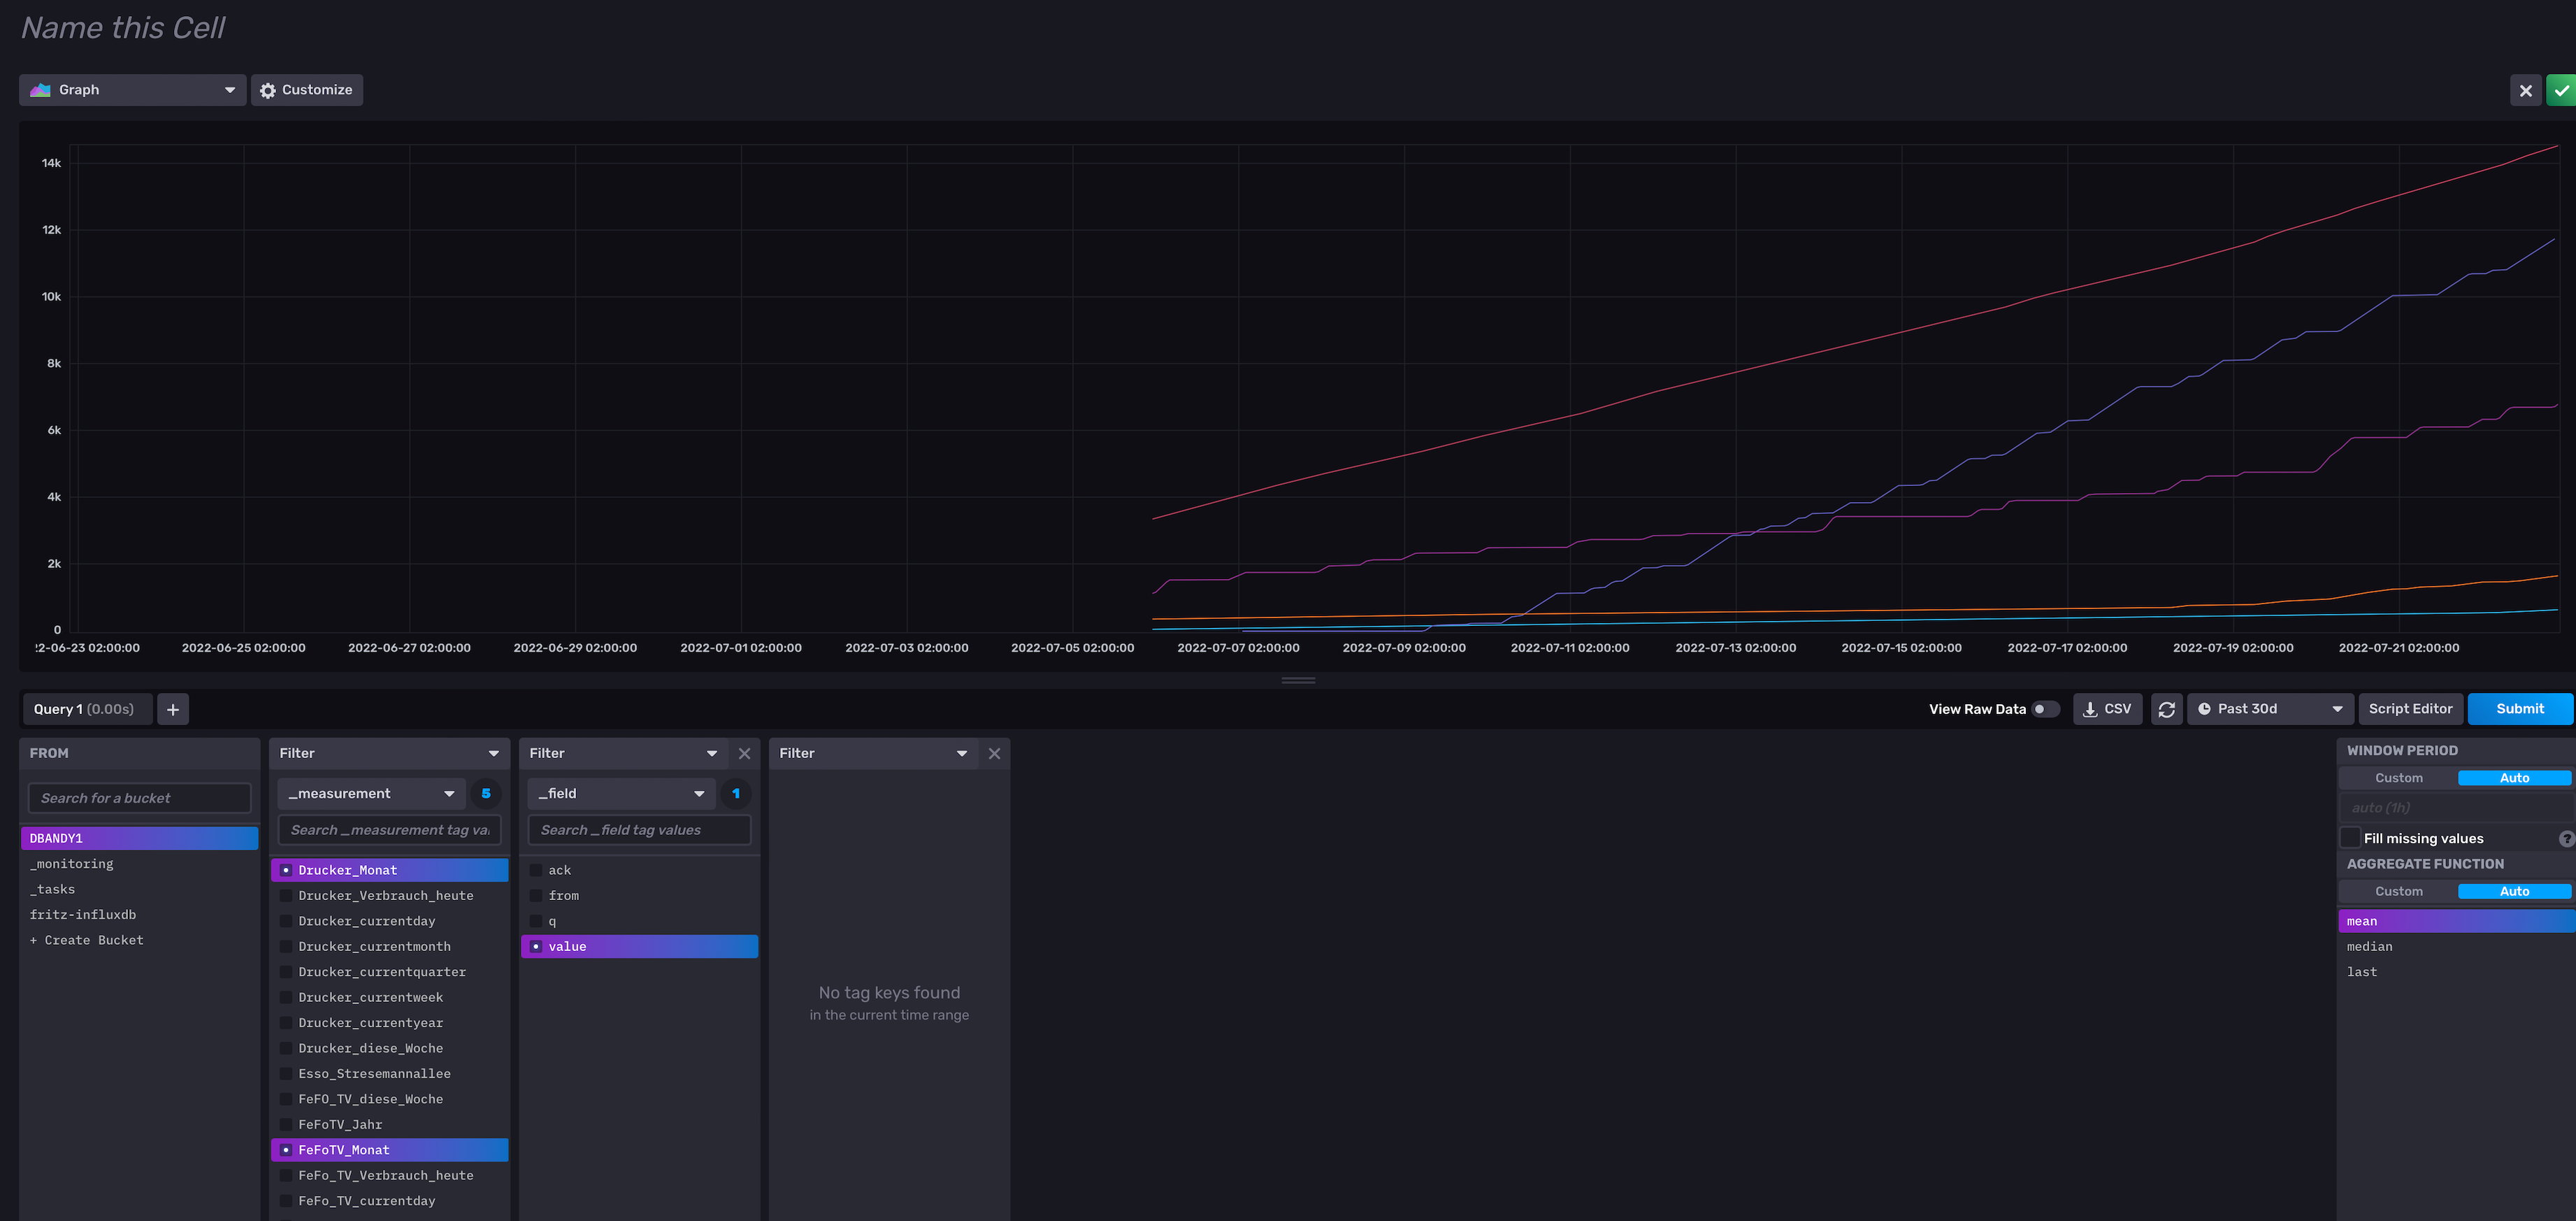Expand the _measurement tag key dropdown
The width and height of the screenshot is (2576, 1221).
tap(371, 794)
